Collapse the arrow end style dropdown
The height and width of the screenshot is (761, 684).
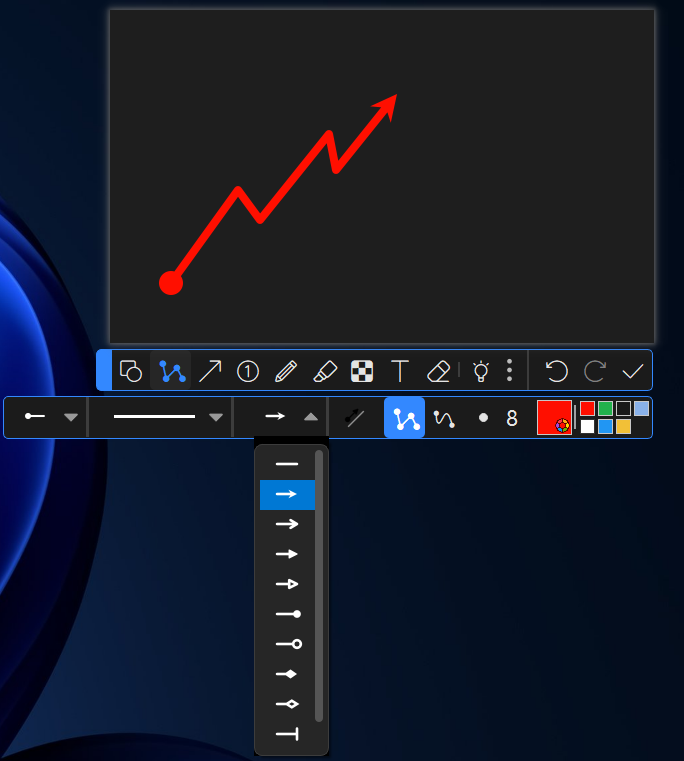pos(311,417)
